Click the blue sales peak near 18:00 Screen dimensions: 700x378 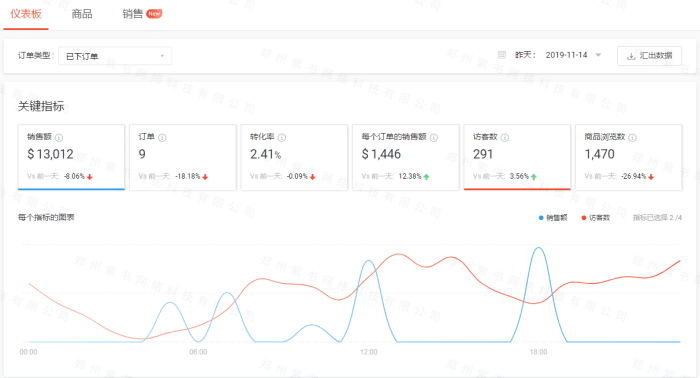coord(539,248)
